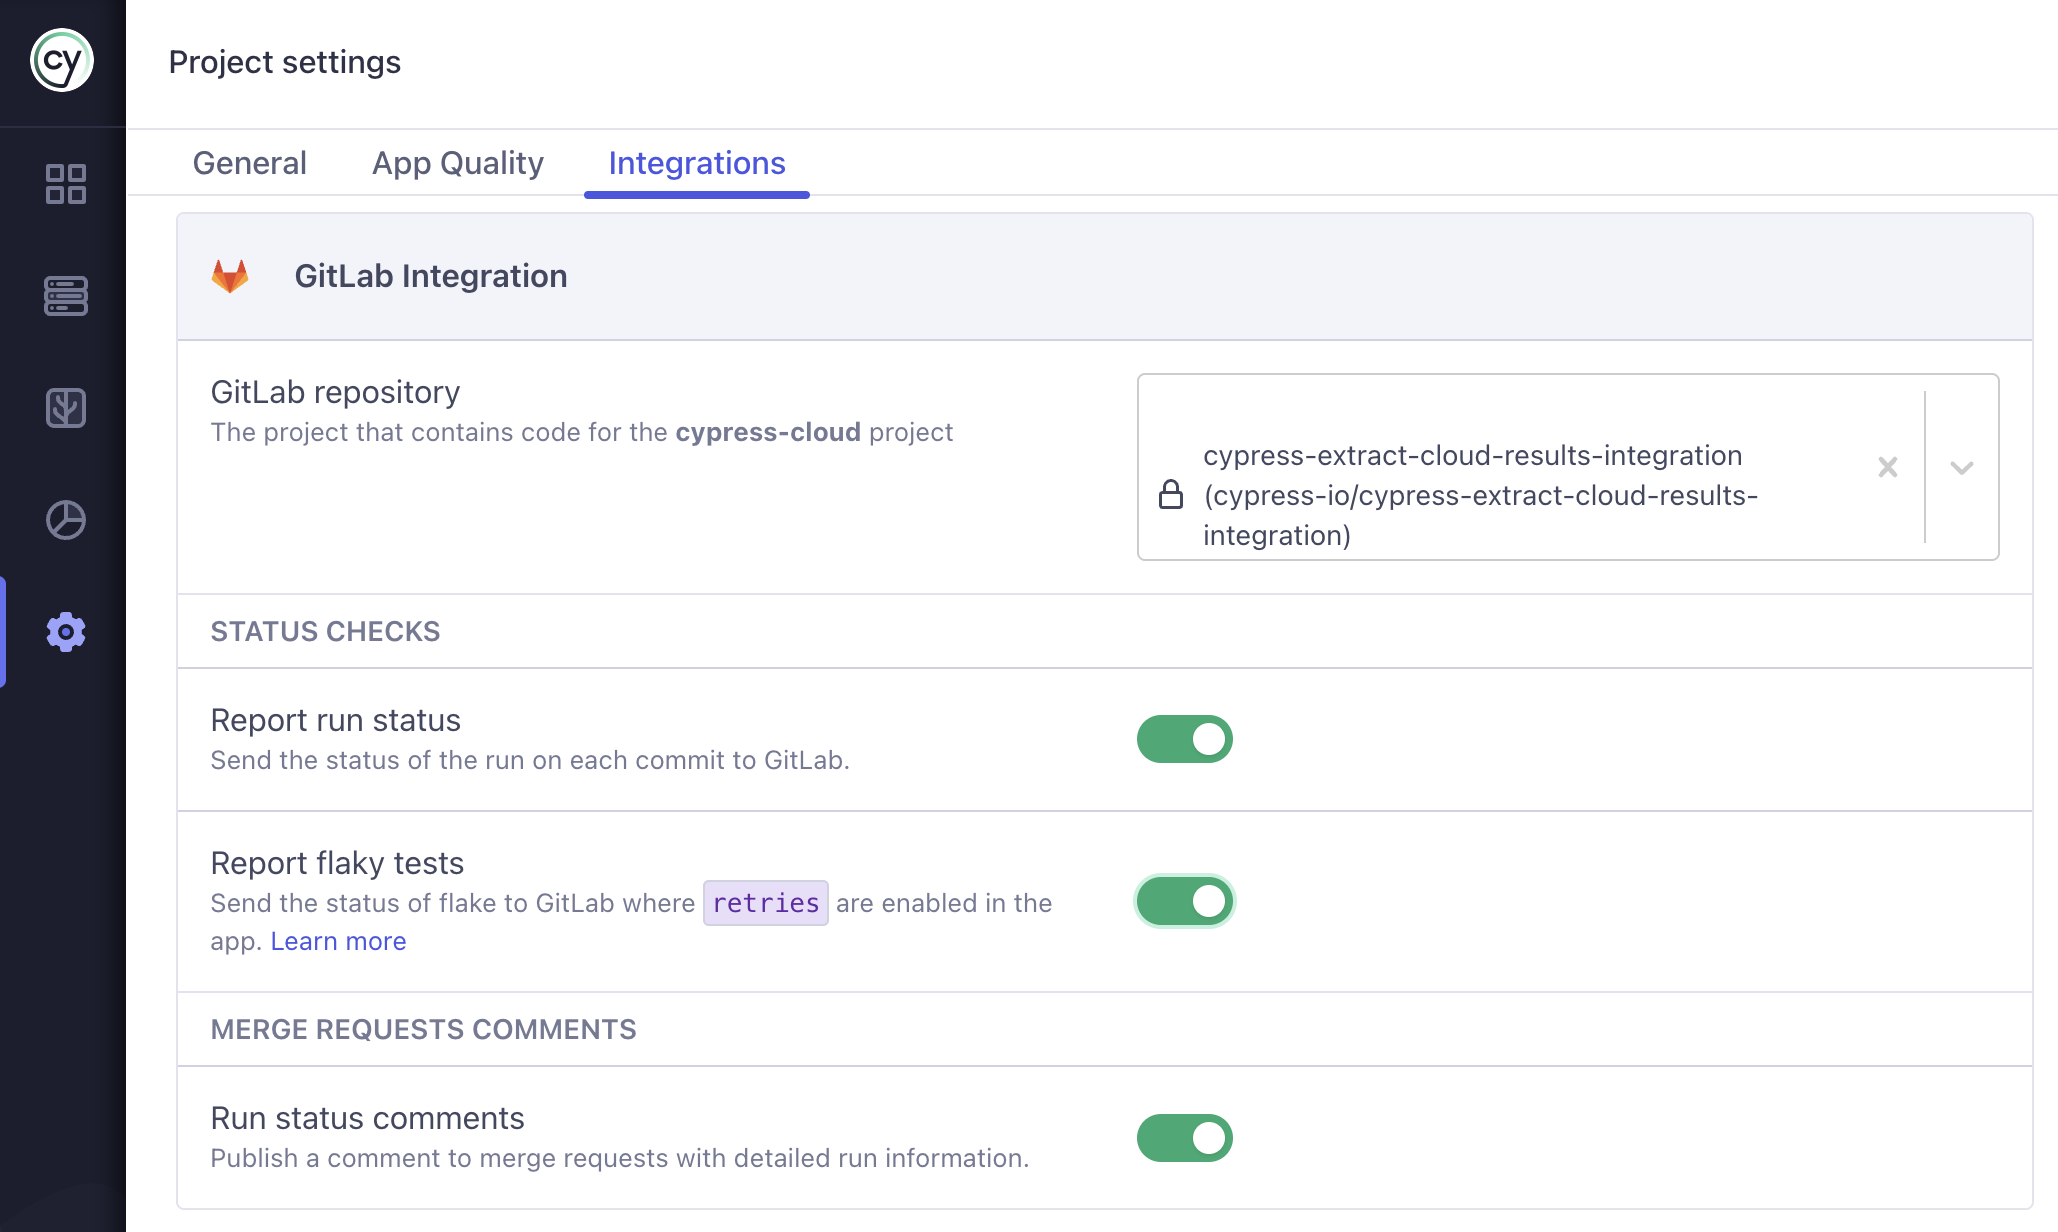Toggle Report run status switch
The width and height of the screenshot is (2058, 1232).
click(1185, 739)
